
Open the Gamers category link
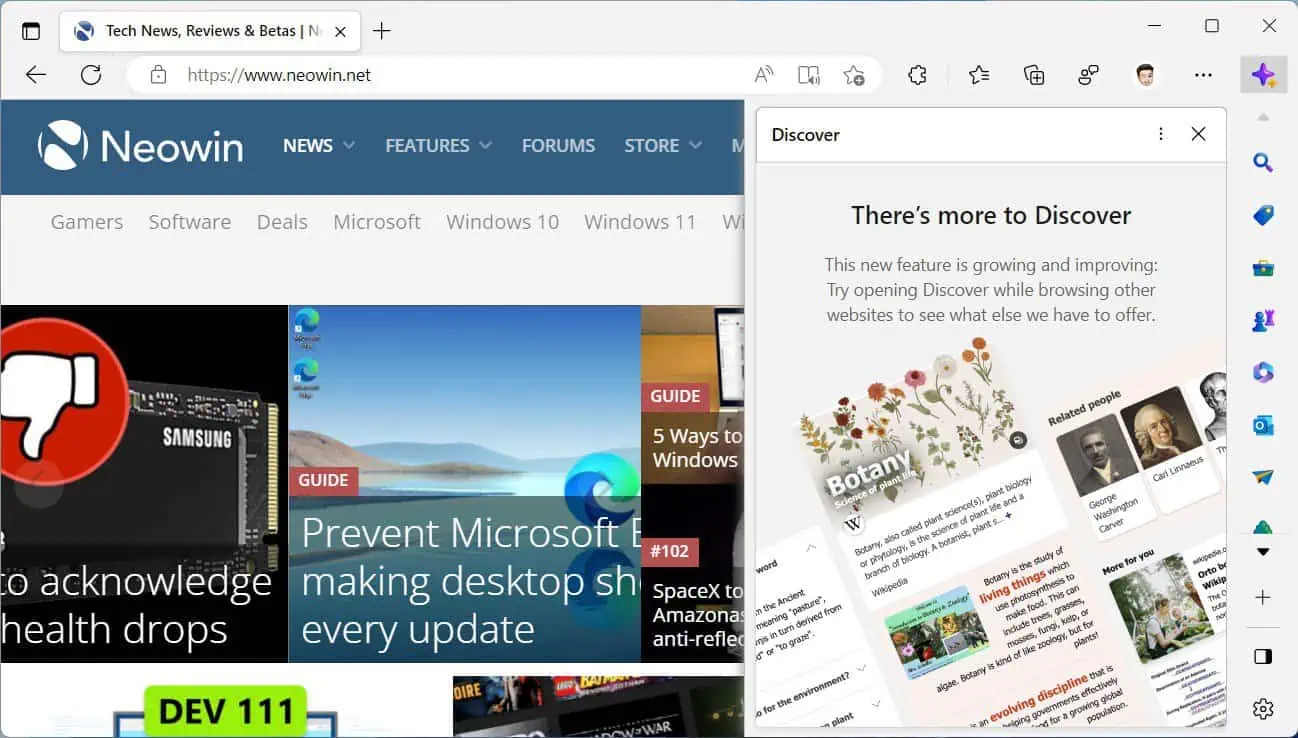pos(87,222)
